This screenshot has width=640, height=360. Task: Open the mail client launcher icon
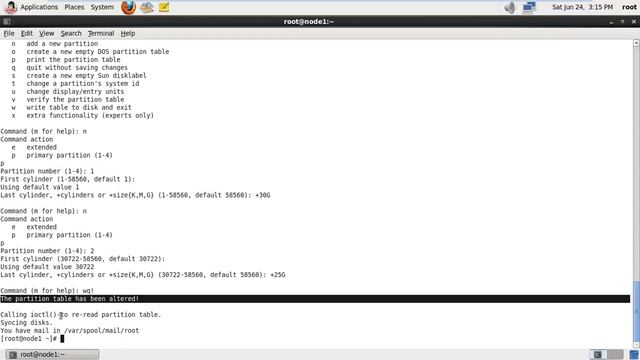point(147,7)
